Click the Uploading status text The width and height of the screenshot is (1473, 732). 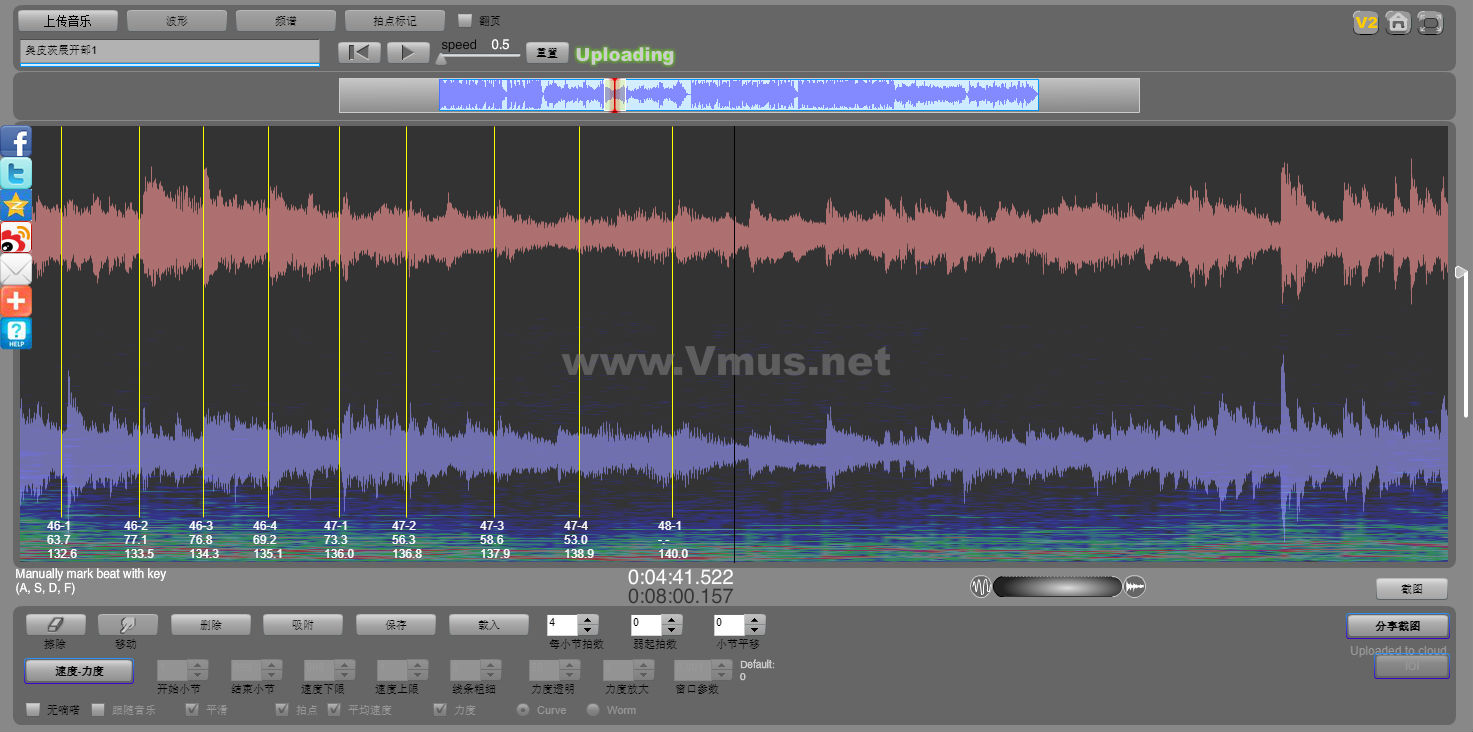[x=625, y=55]
